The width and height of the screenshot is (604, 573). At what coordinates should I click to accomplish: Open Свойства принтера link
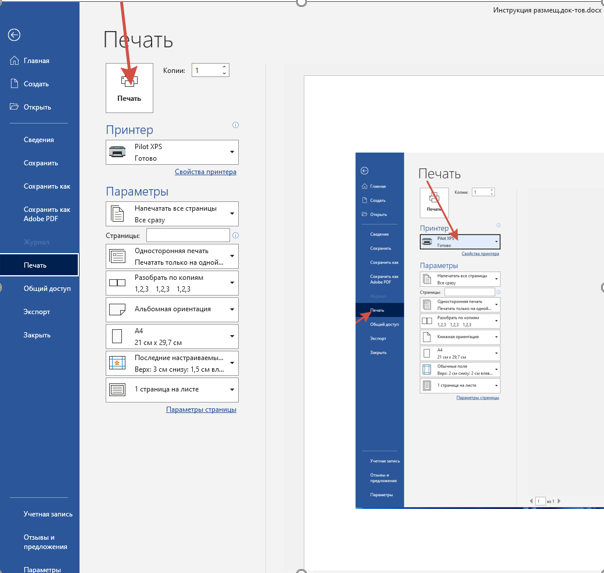pyautogui.click(x=205, y=172)
